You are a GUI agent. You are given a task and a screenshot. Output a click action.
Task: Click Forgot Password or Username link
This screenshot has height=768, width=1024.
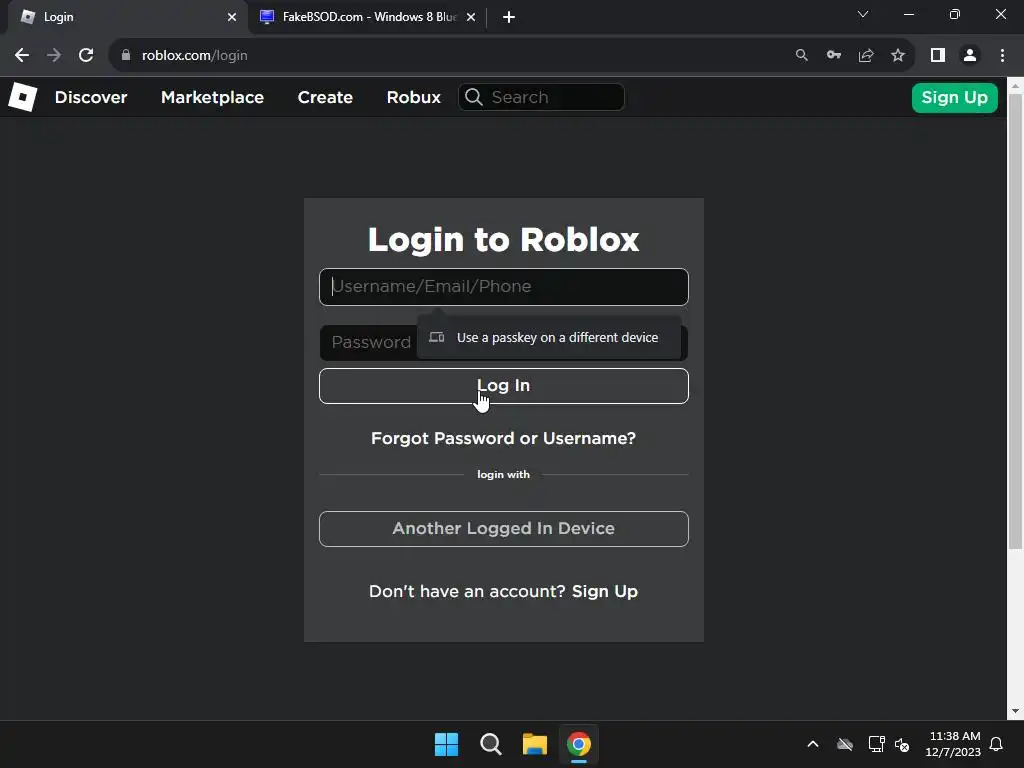click(x=504, y=438)
